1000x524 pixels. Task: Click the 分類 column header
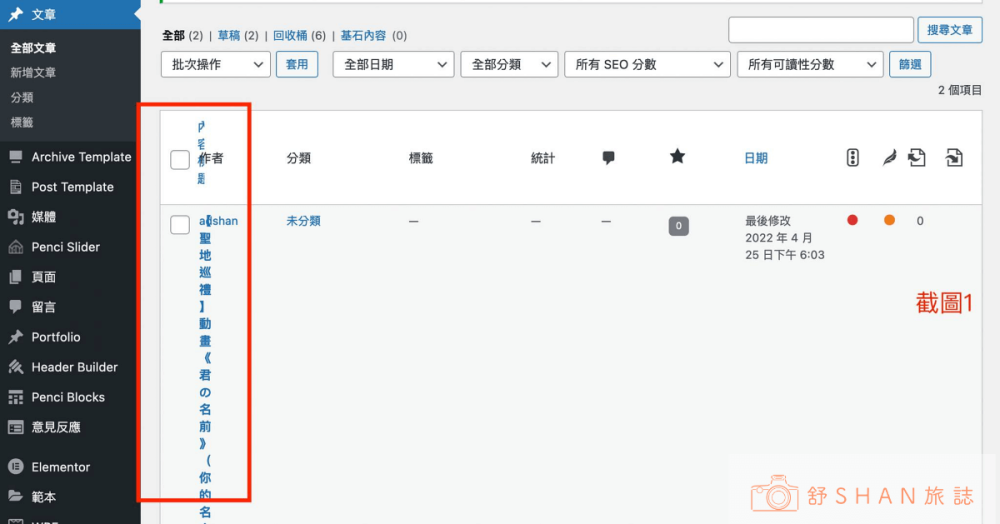(x=298, y=158)
